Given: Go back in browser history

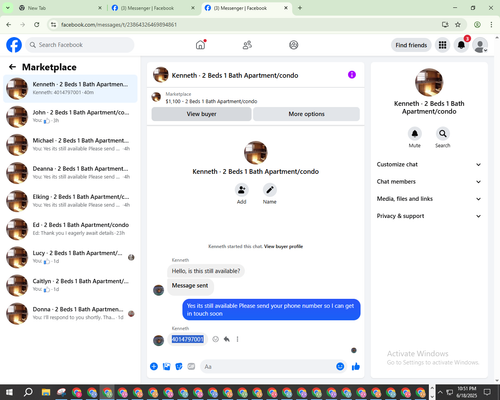Looking at the screenshot, I should [9, 25].
